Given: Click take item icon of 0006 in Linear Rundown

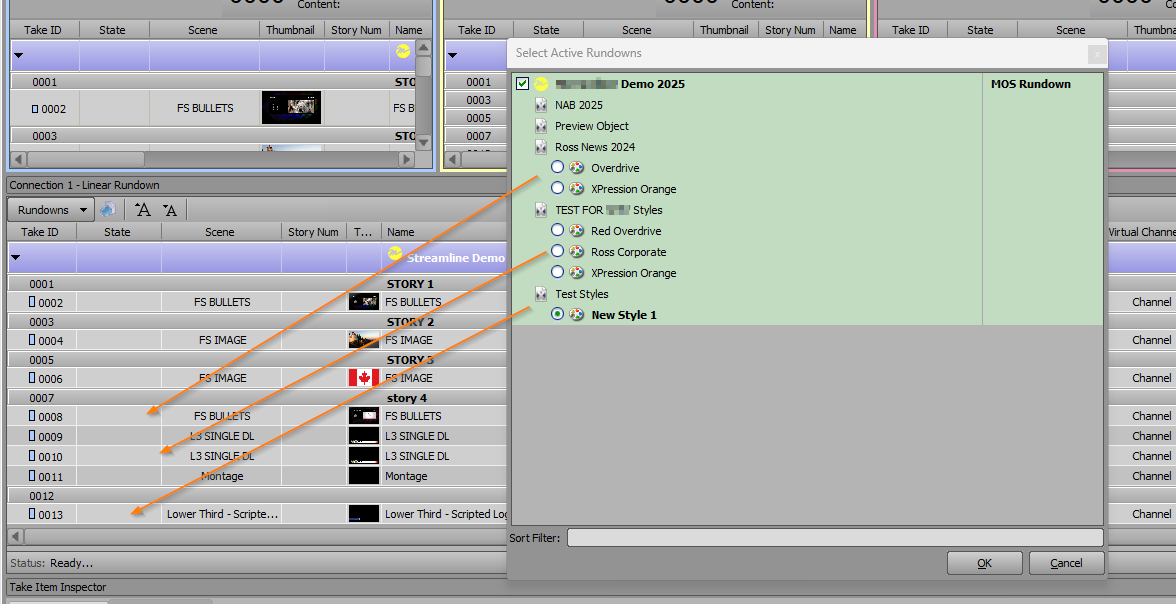Looking at the screenshot, I should (x=32, y=378).
